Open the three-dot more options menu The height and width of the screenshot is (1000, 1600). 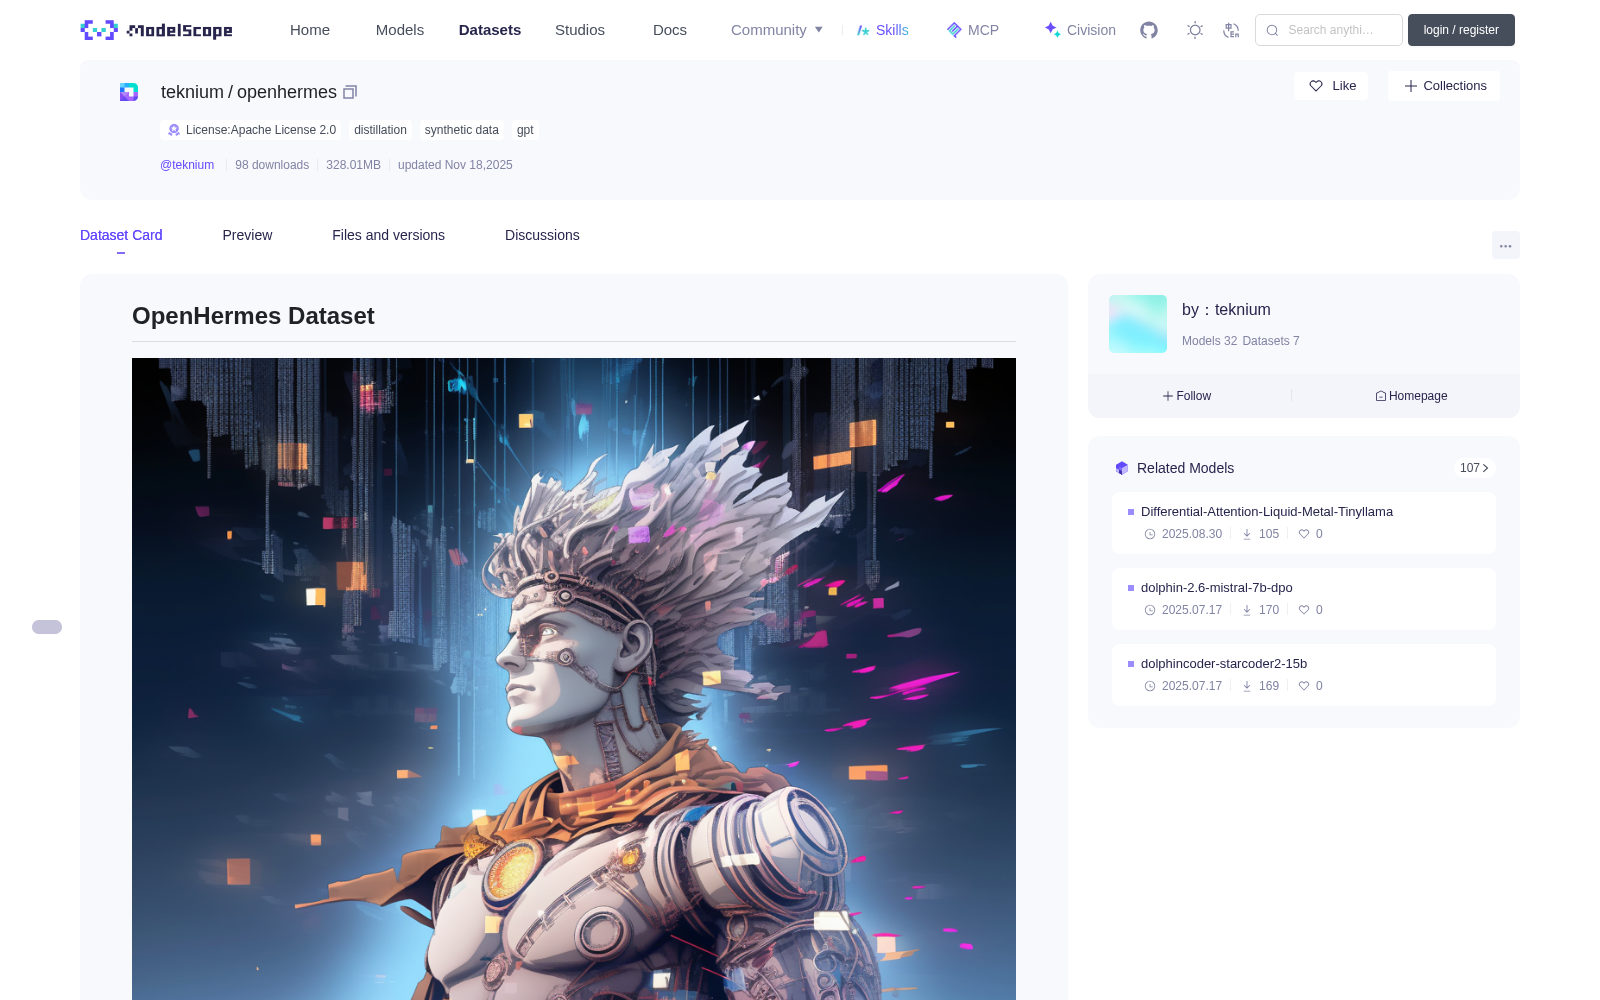(x=1506, y=246)
